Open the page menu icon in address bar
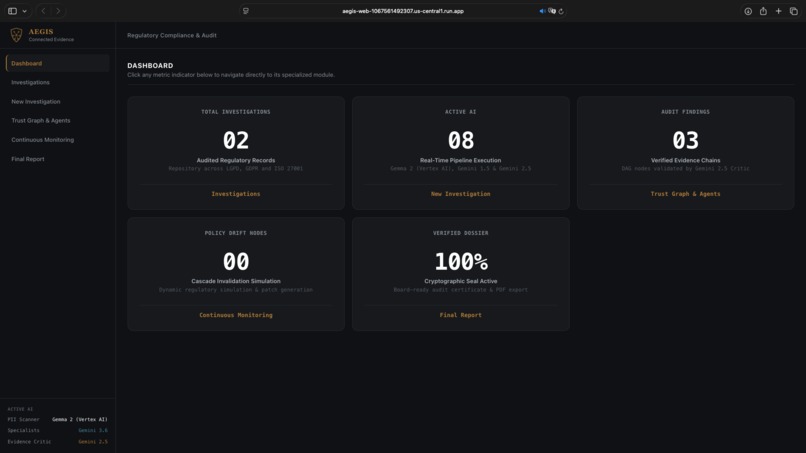 click(x=246, y=11)
